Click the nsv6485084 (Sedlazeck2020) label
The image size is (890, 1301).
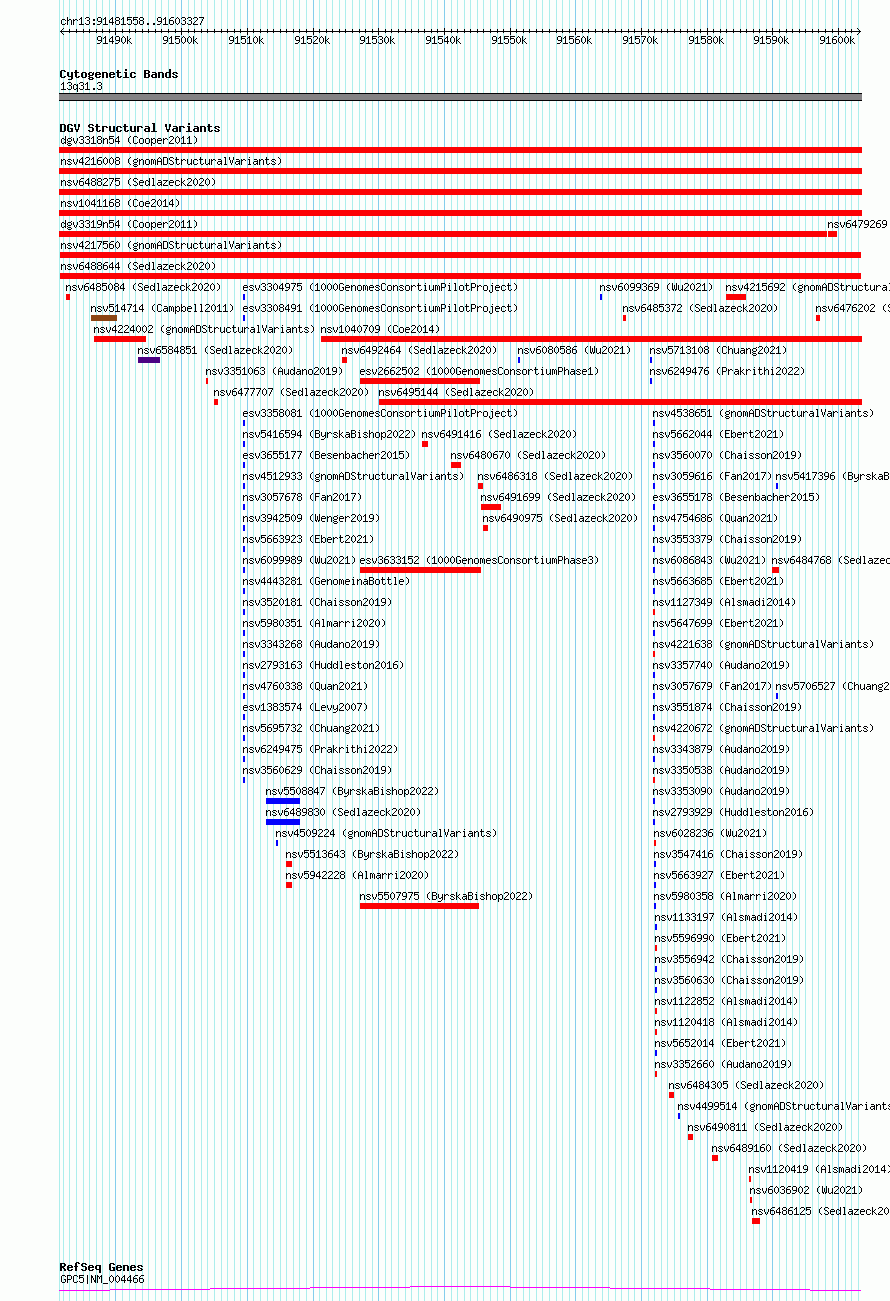(x=144, y=287)
